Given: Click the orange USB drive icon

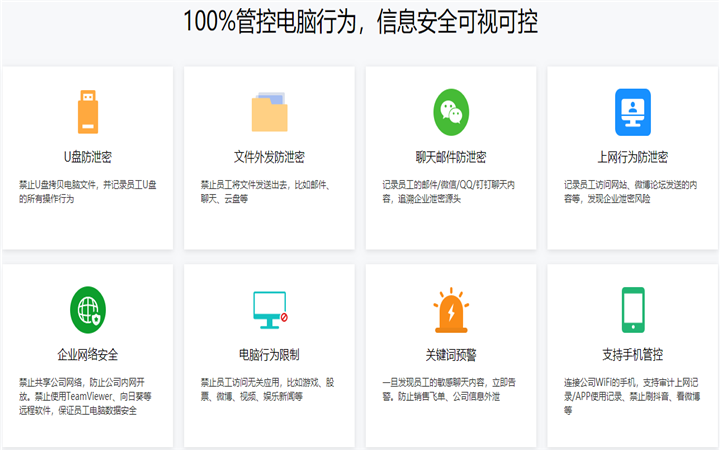Looking at the screenshot, I should pos(88,112).
